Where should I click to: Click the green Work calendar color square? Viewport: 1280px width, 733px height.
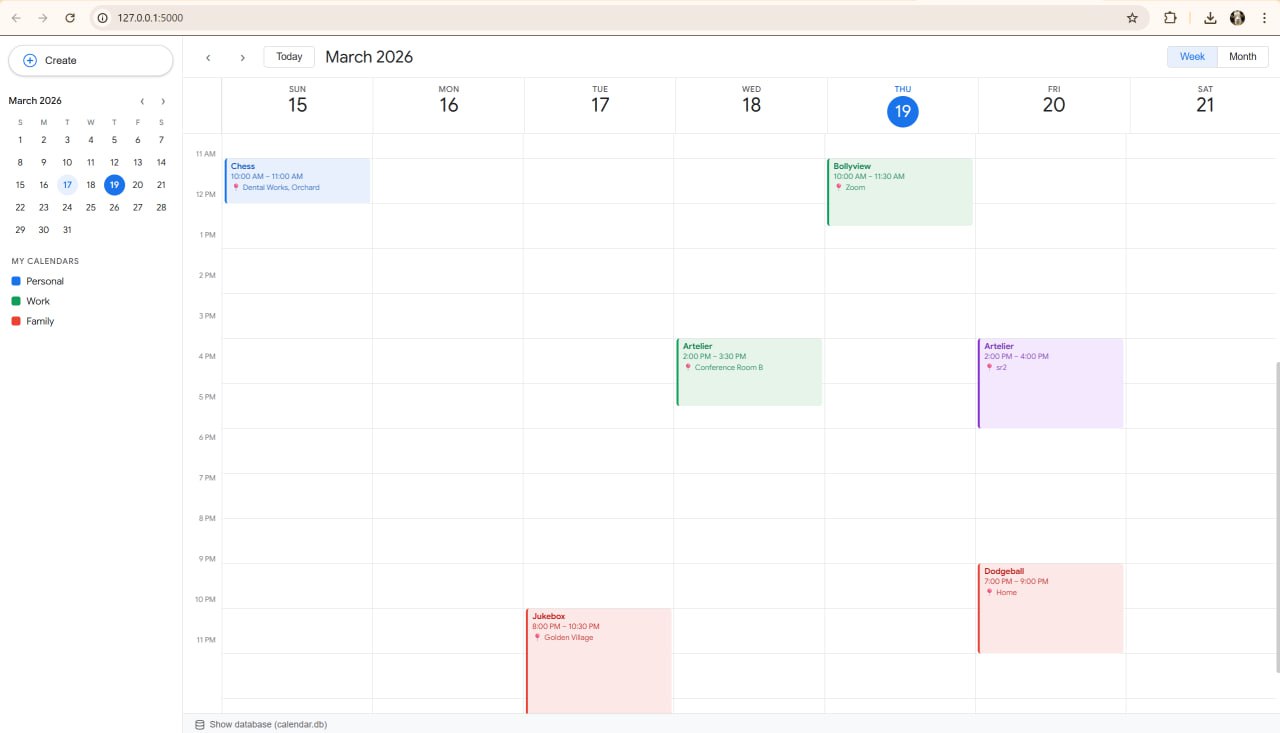pos(16,301)
